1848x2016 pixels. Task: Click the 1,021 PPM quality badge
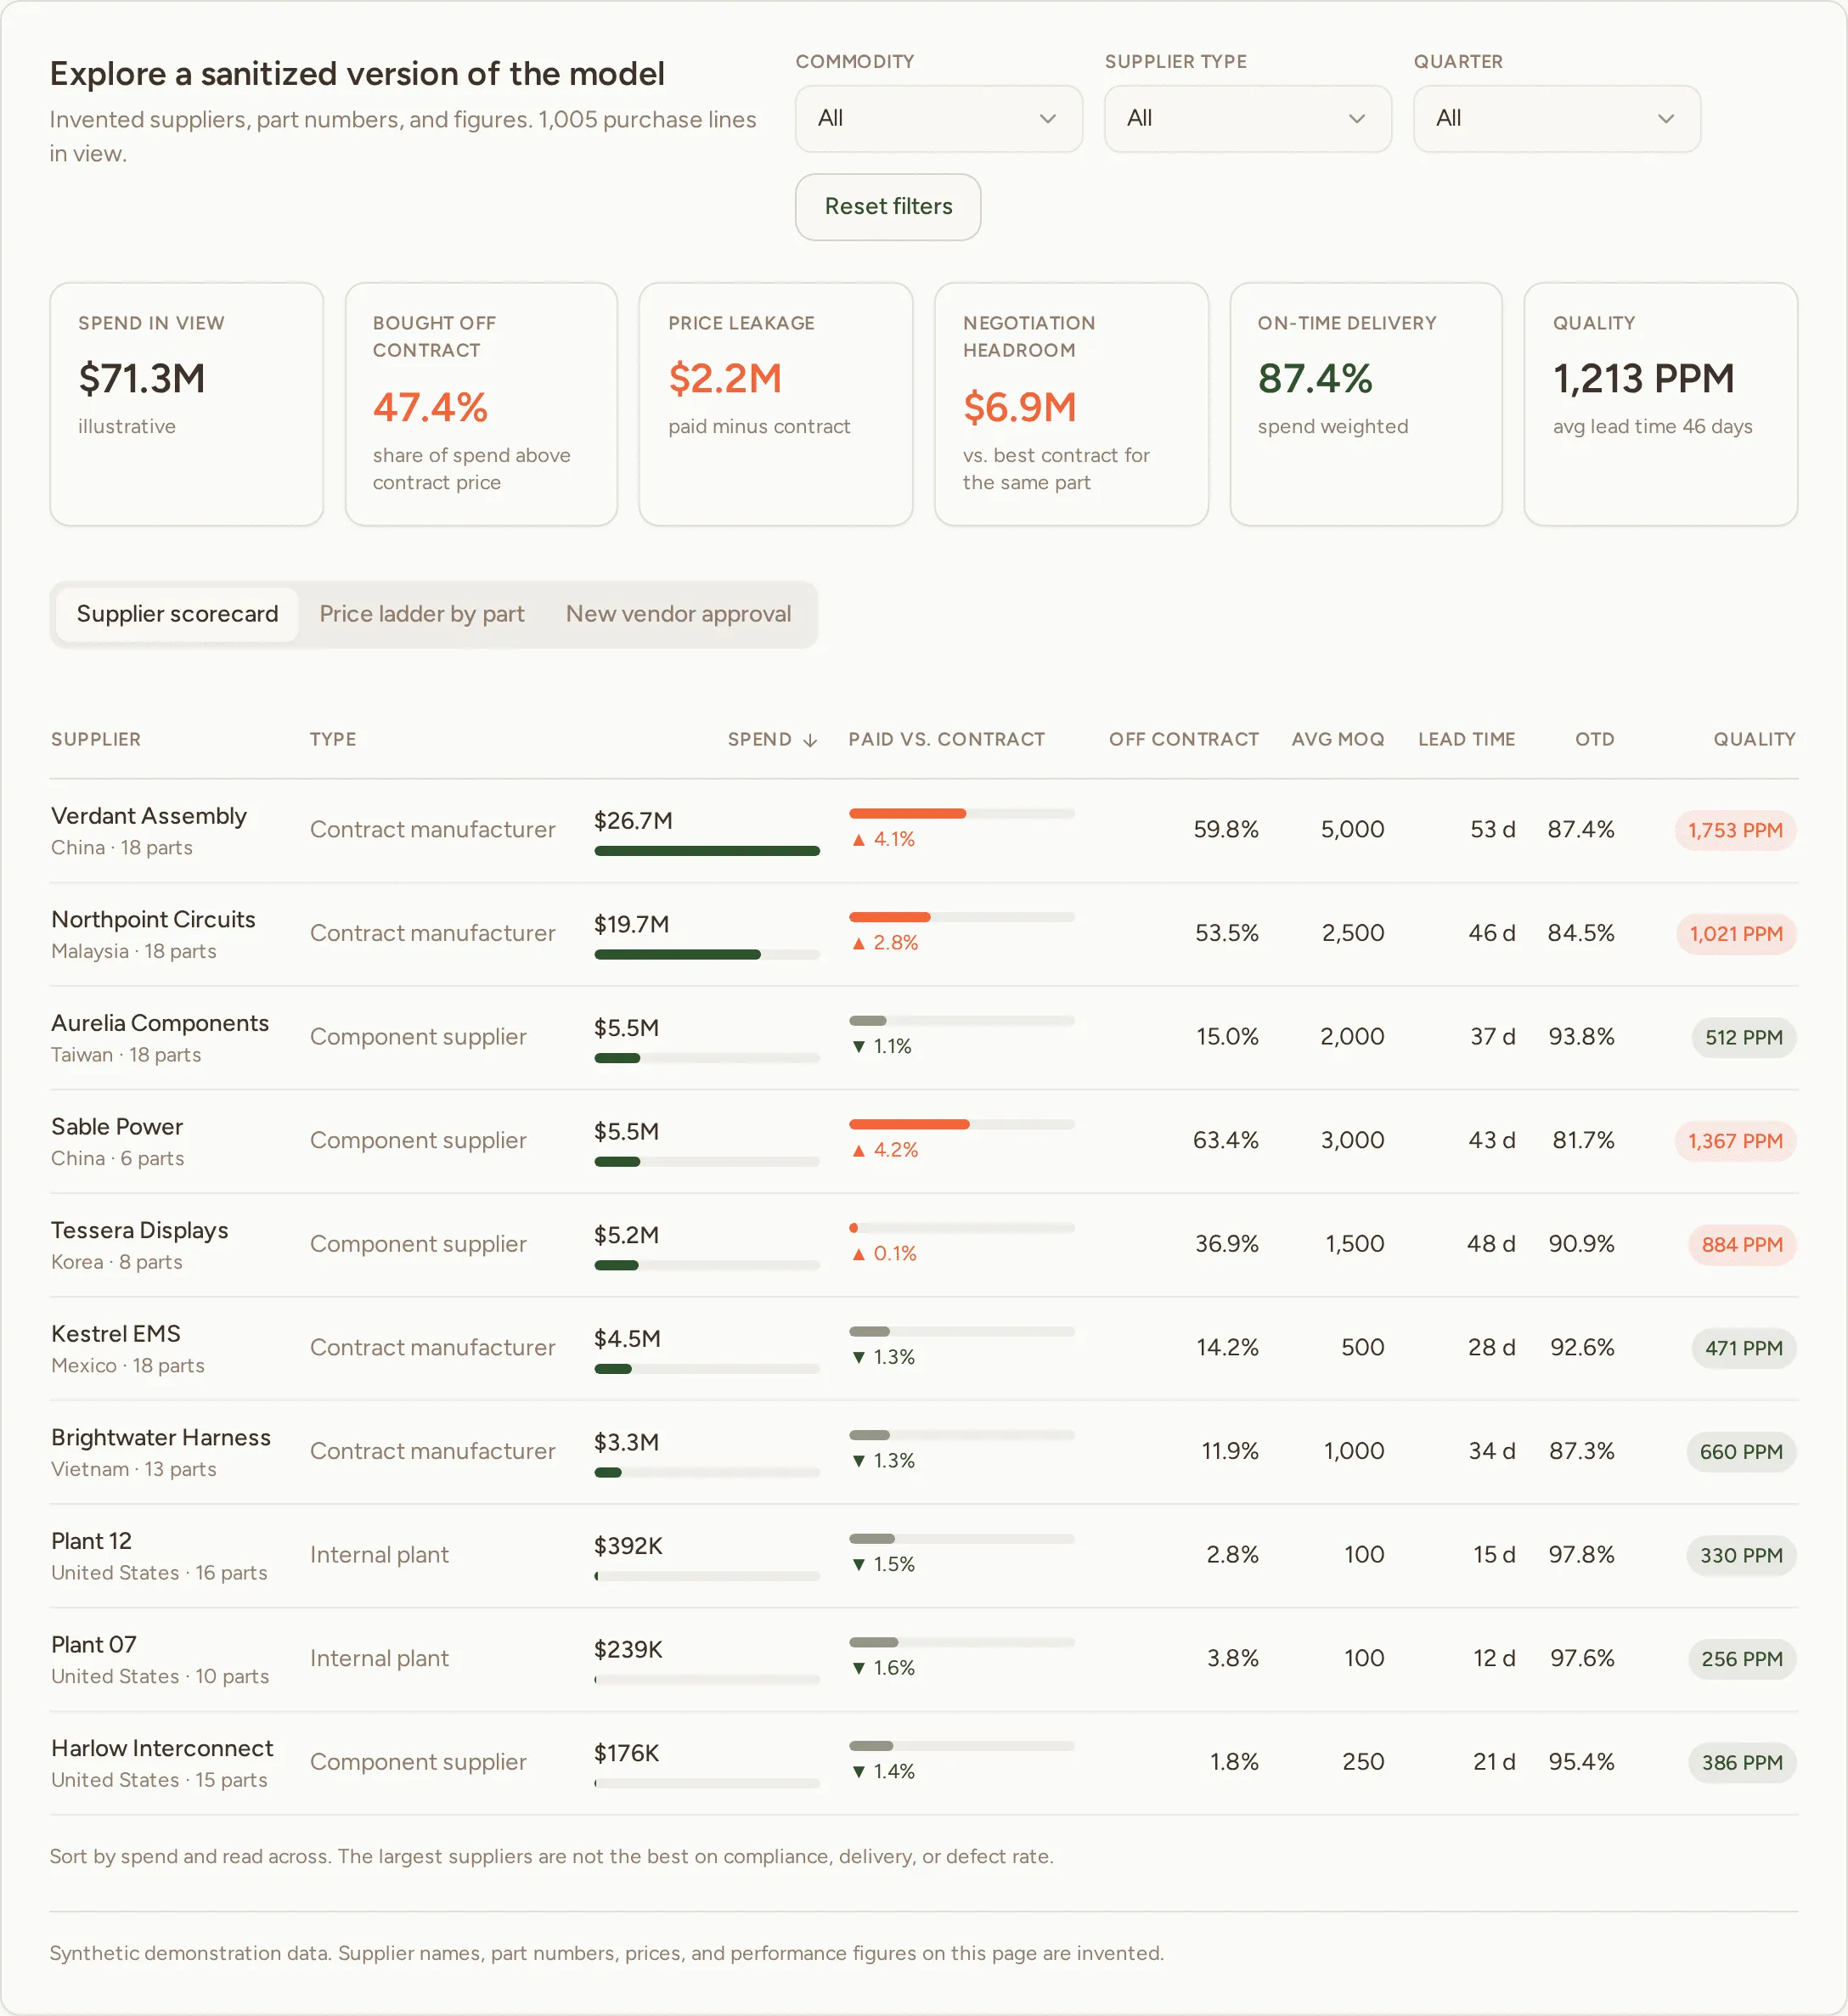pyautogui.click(x=1736, y=934)
